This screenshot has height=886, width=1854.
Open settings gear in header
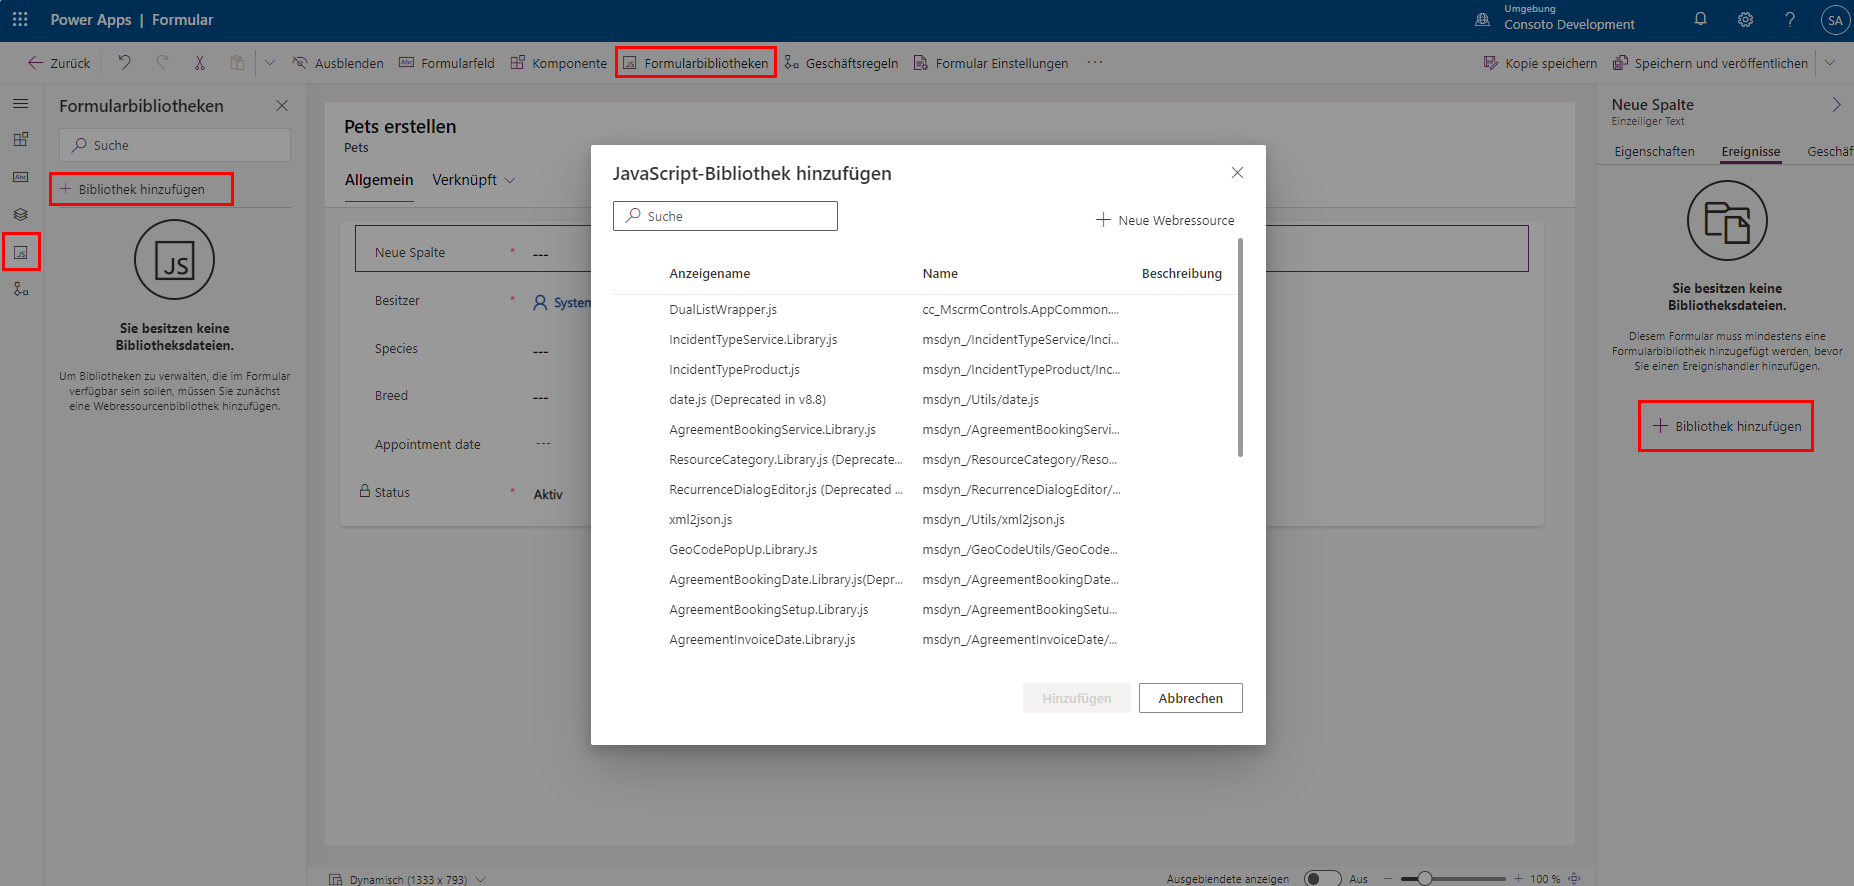click(1745, 19)
